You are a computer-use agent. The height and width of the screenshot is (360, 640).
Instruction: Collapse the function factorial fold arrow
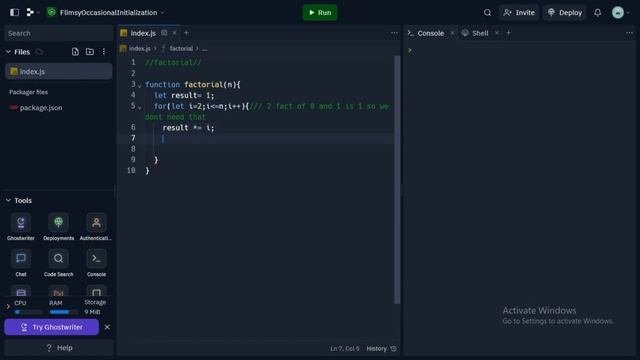140,85
